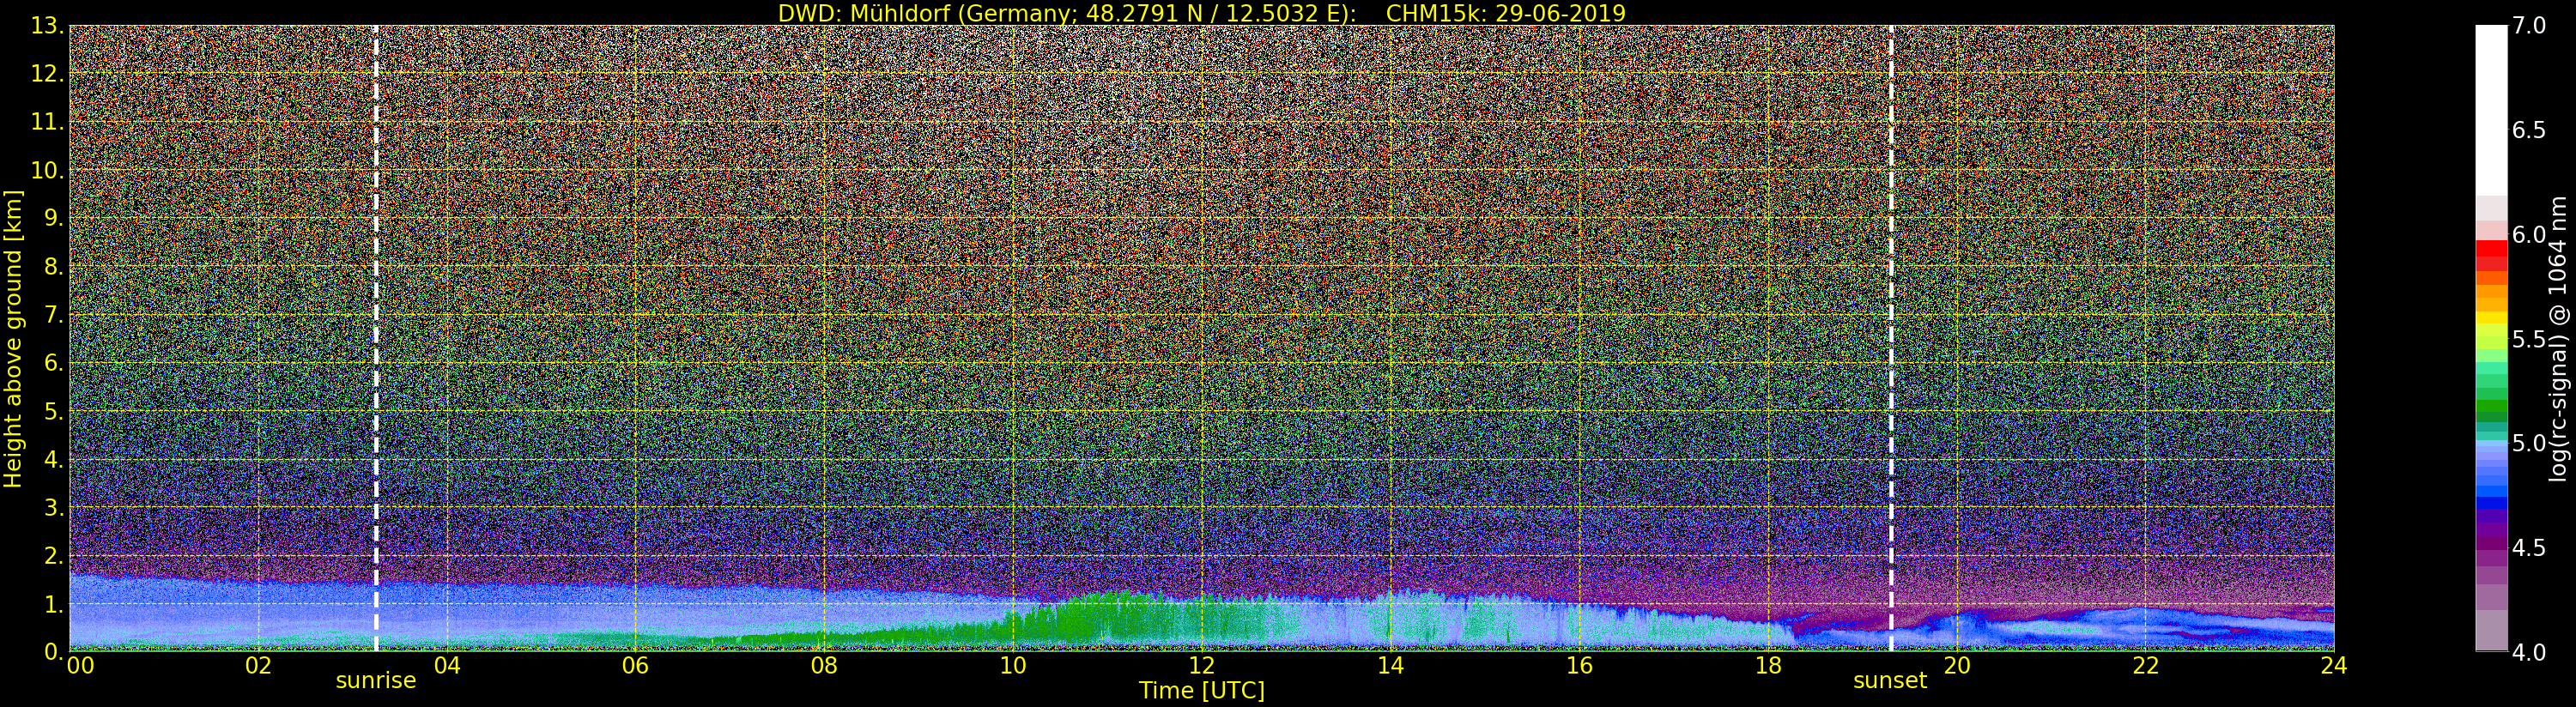Click the Height above ground [km] label

pos(13,339)
